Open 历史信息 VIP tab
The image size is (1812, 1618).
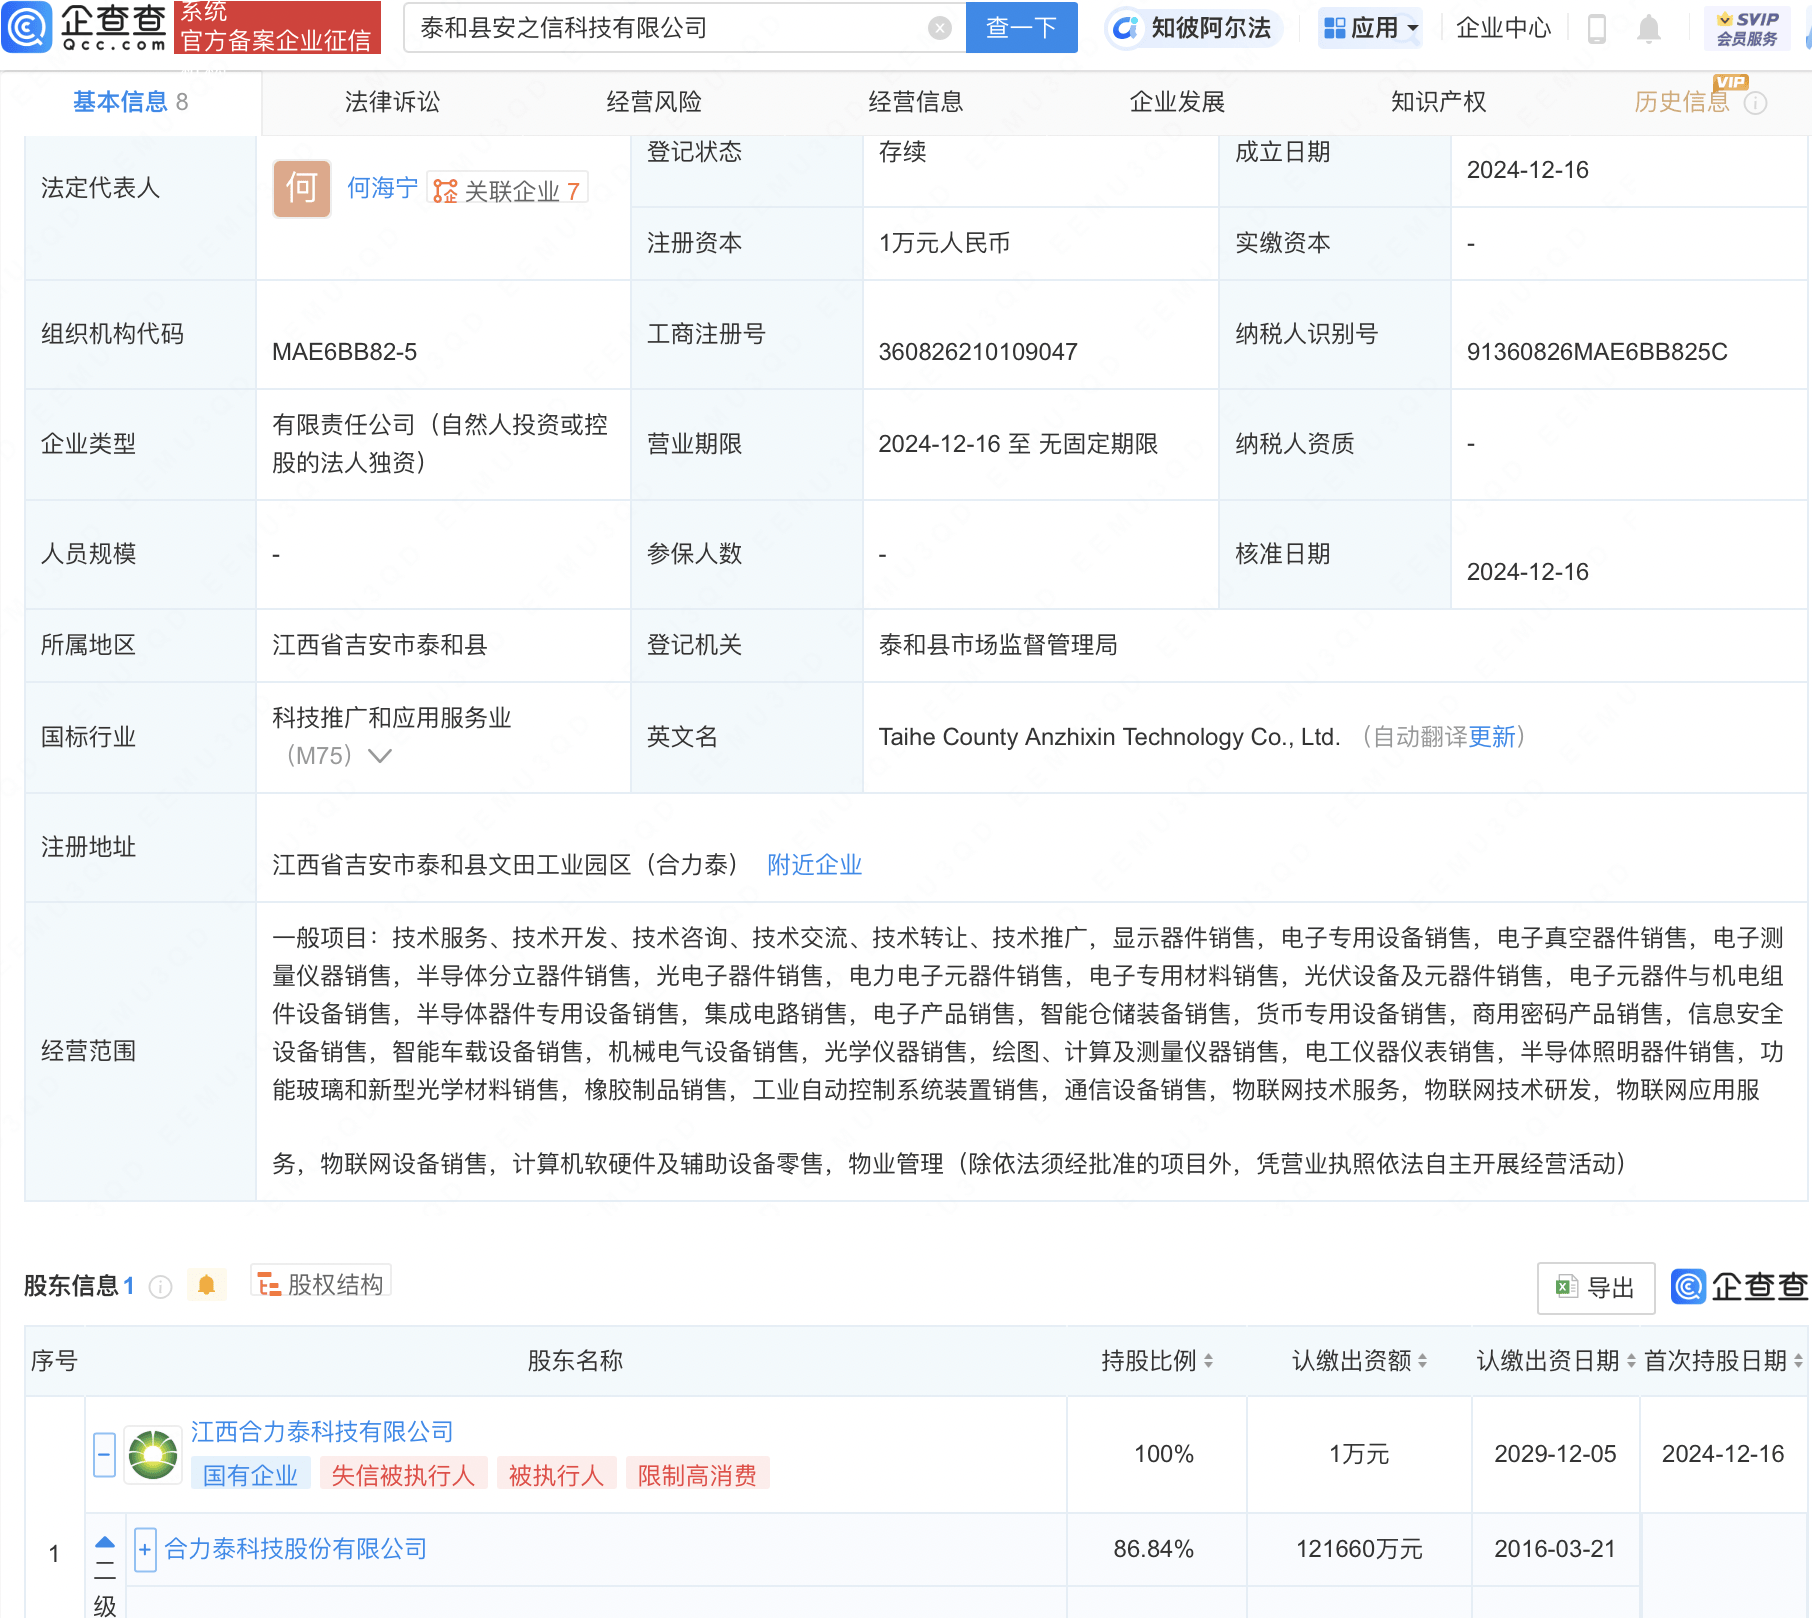point(1682,102)
